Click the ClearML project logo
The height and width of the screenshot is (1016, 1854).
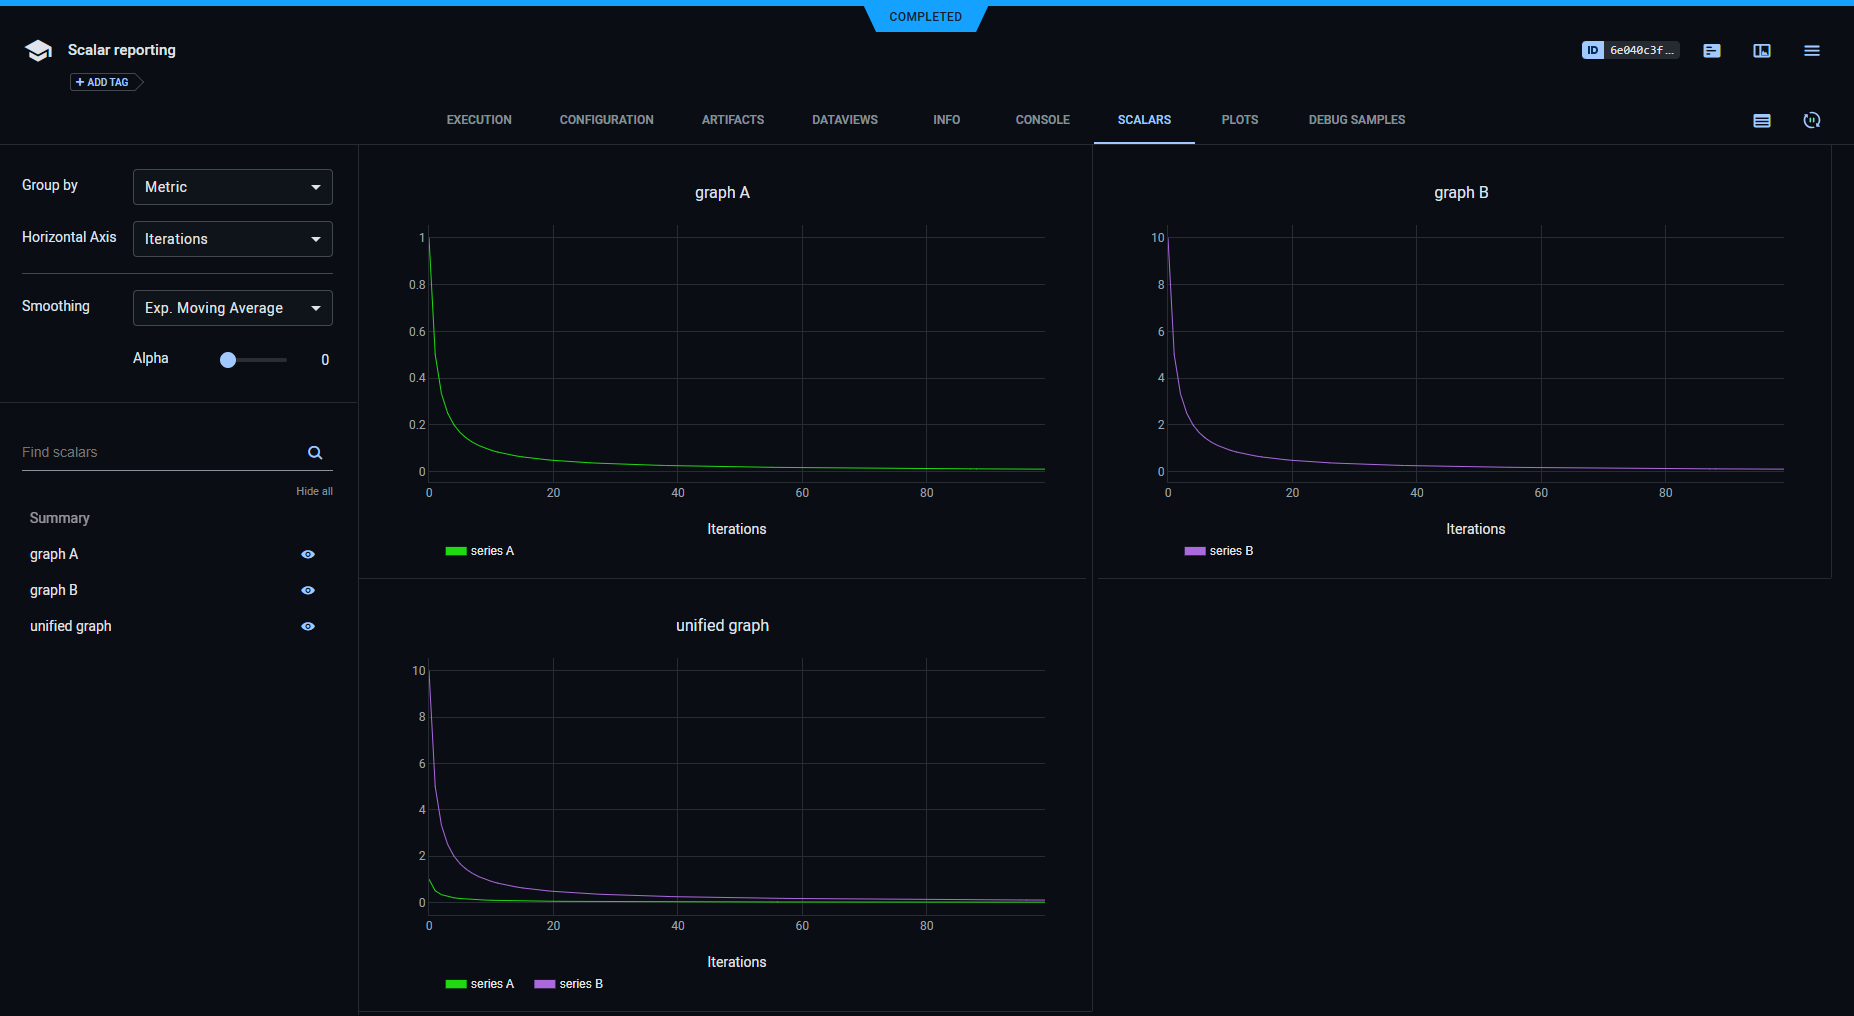pos(38,50)
